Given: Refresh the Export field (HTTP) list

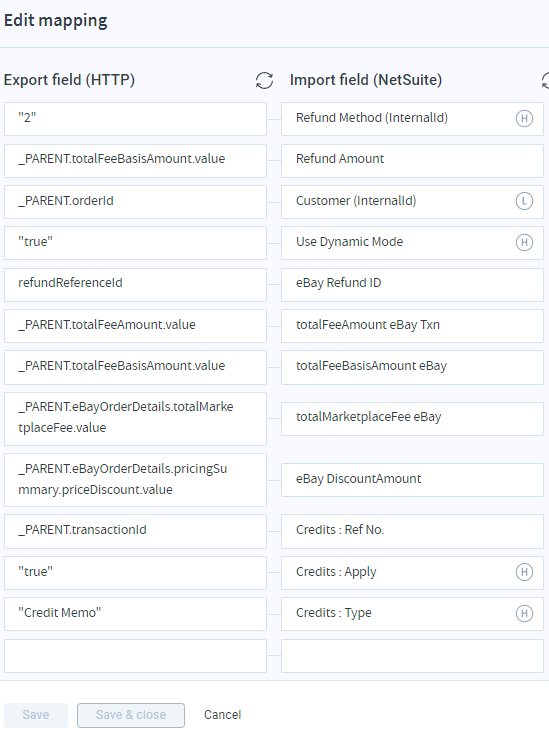Looking at the screenshot, I should [x=264, y=80].
